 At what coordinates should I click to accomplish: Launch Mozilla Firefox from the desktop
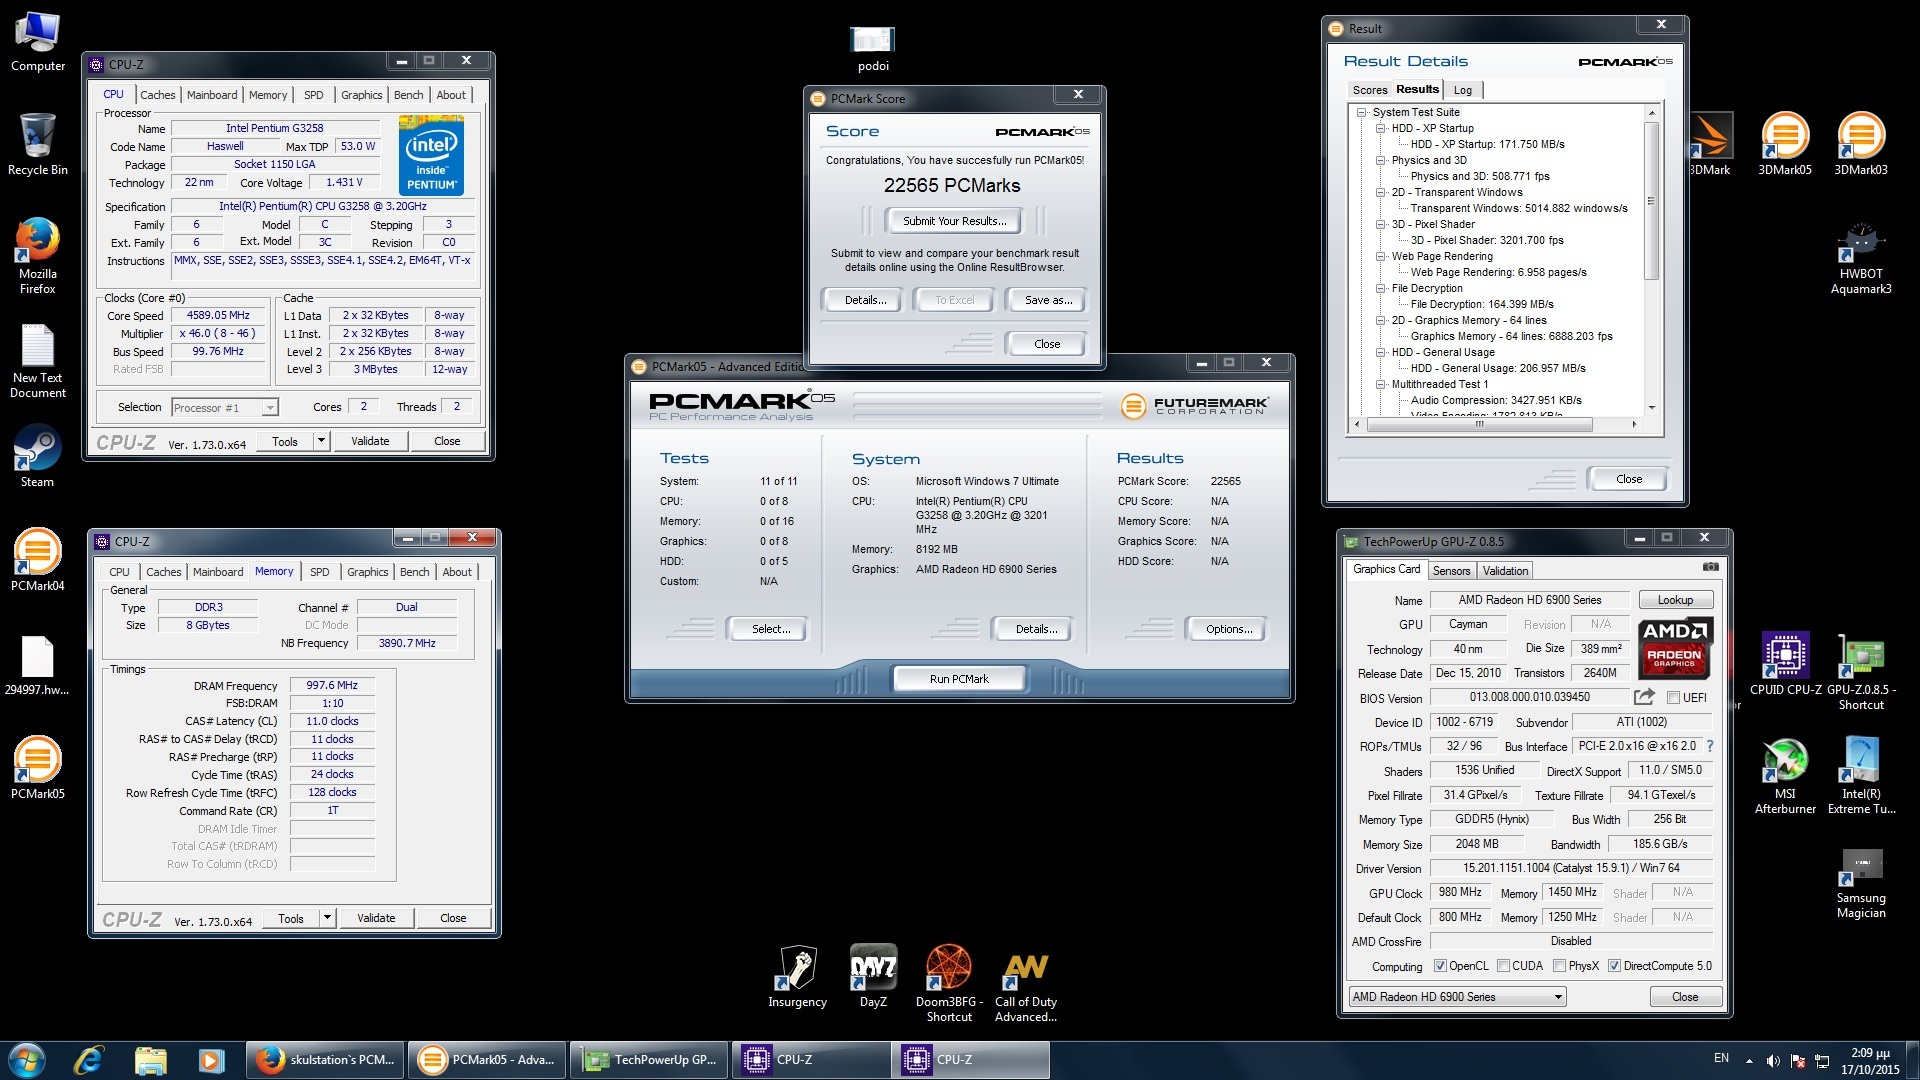point(37,256)
